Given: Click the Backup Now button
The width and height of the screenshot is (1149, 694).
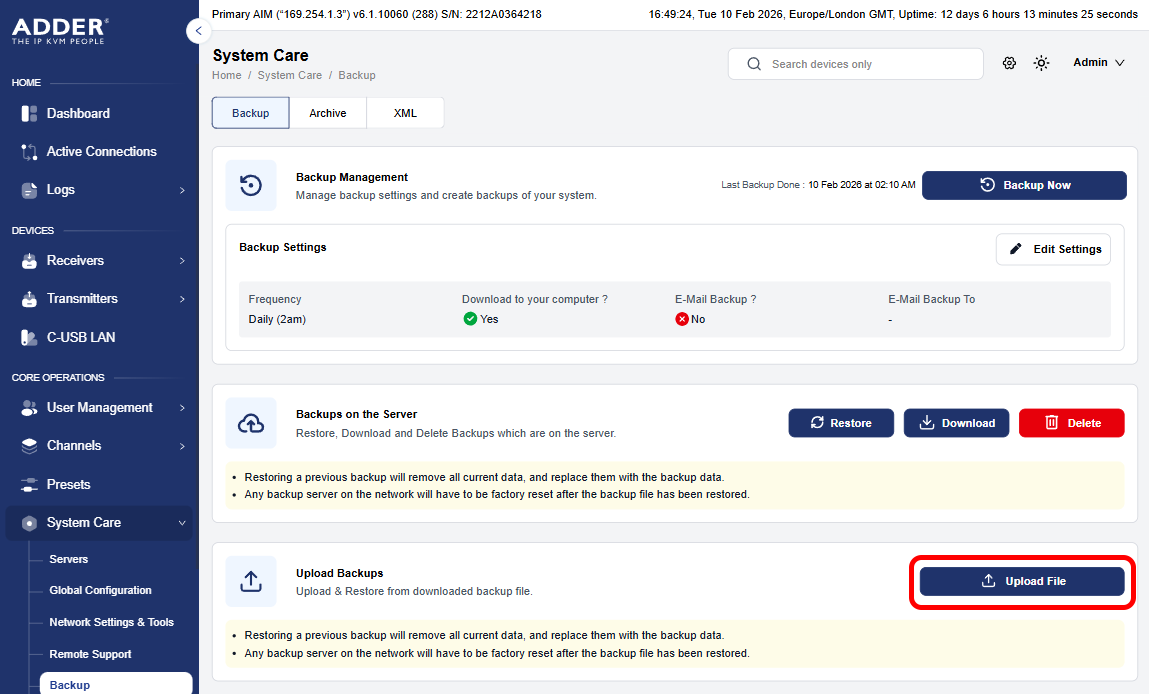Looking at the screenshot, I should 1024,185.
